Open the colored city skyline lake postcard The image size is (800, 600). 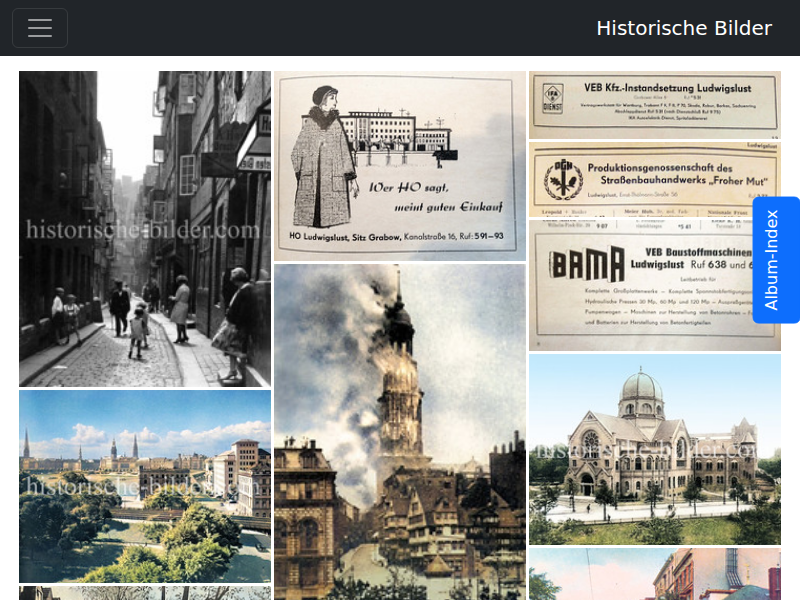(145, 486)
